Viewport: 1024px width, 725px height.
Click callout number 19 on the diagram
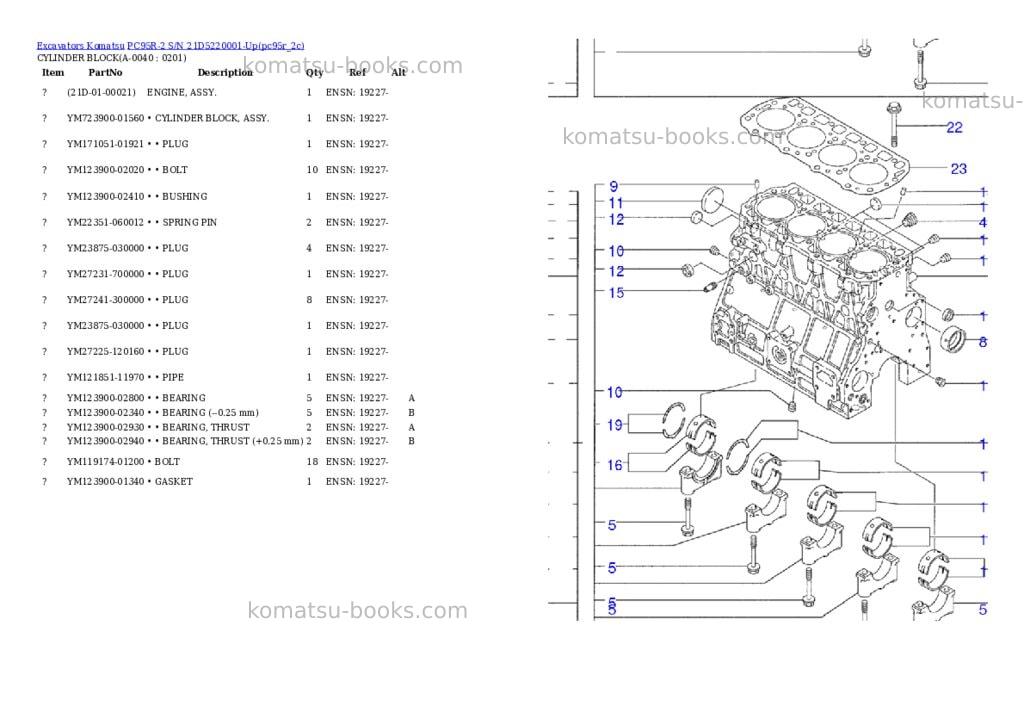click(615, 426)
